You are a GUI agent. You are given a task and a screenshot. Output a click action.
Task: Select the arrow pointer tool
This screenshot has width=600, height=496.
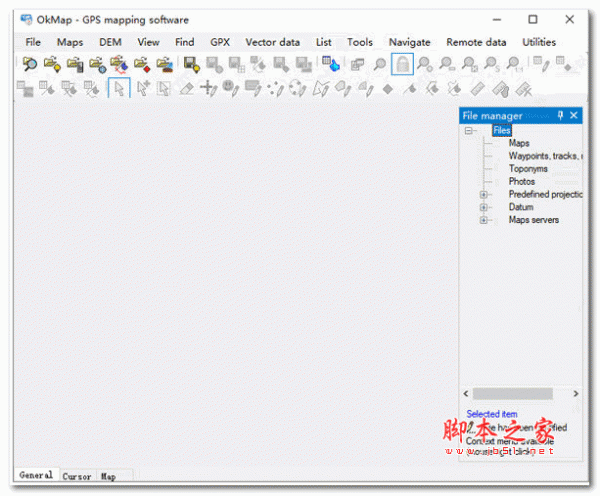click(x=119, y=89)
